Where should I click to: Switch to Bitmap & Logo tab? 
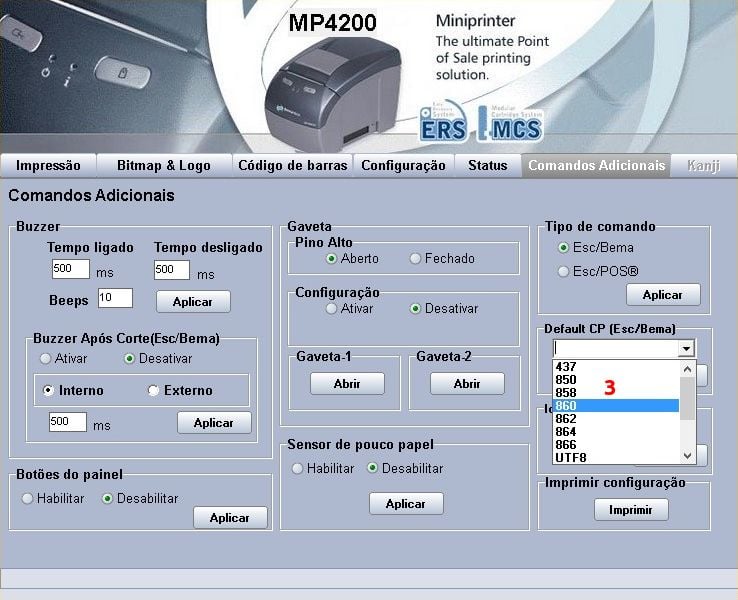[x=164, y=166]
